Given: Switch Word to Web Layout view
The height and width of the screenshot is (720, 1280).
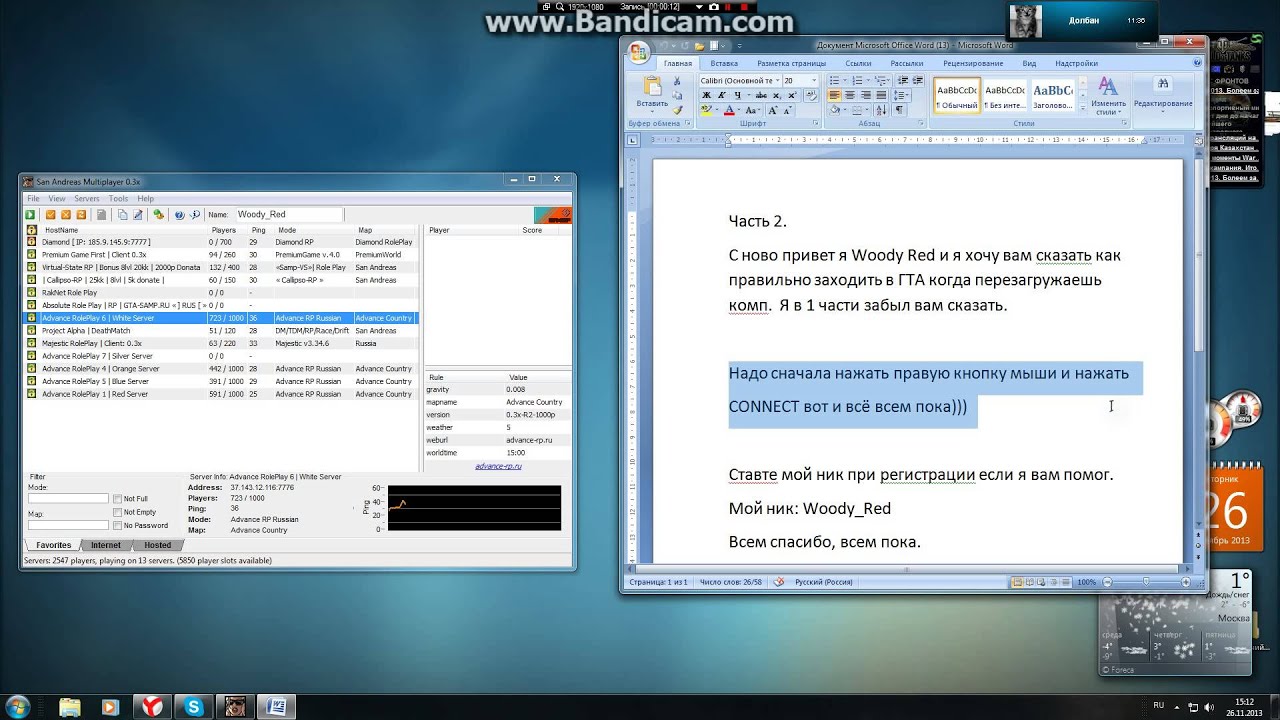Looking at the screenshot, I should 1041,582.
